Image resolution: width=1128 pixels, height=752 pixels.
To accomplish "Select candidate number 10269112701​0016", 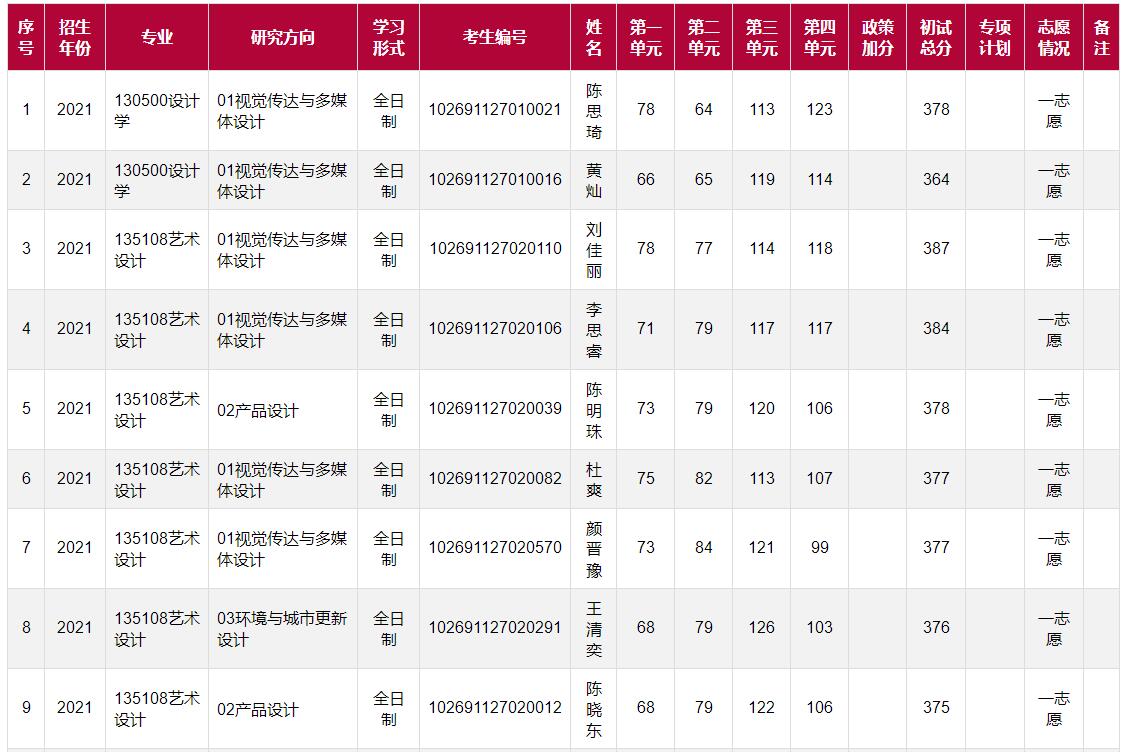I will click(495, 180).
